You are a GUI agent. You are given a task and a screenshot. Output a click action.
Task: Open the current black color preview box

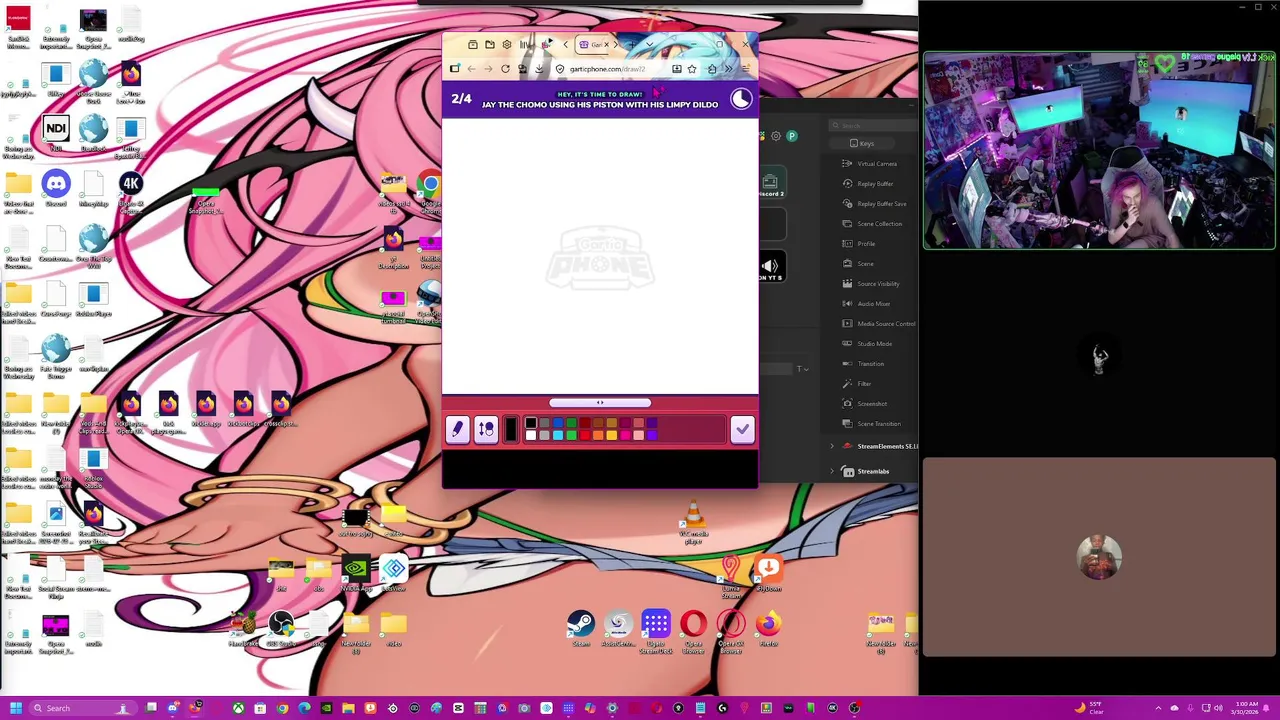coord(511,429)
